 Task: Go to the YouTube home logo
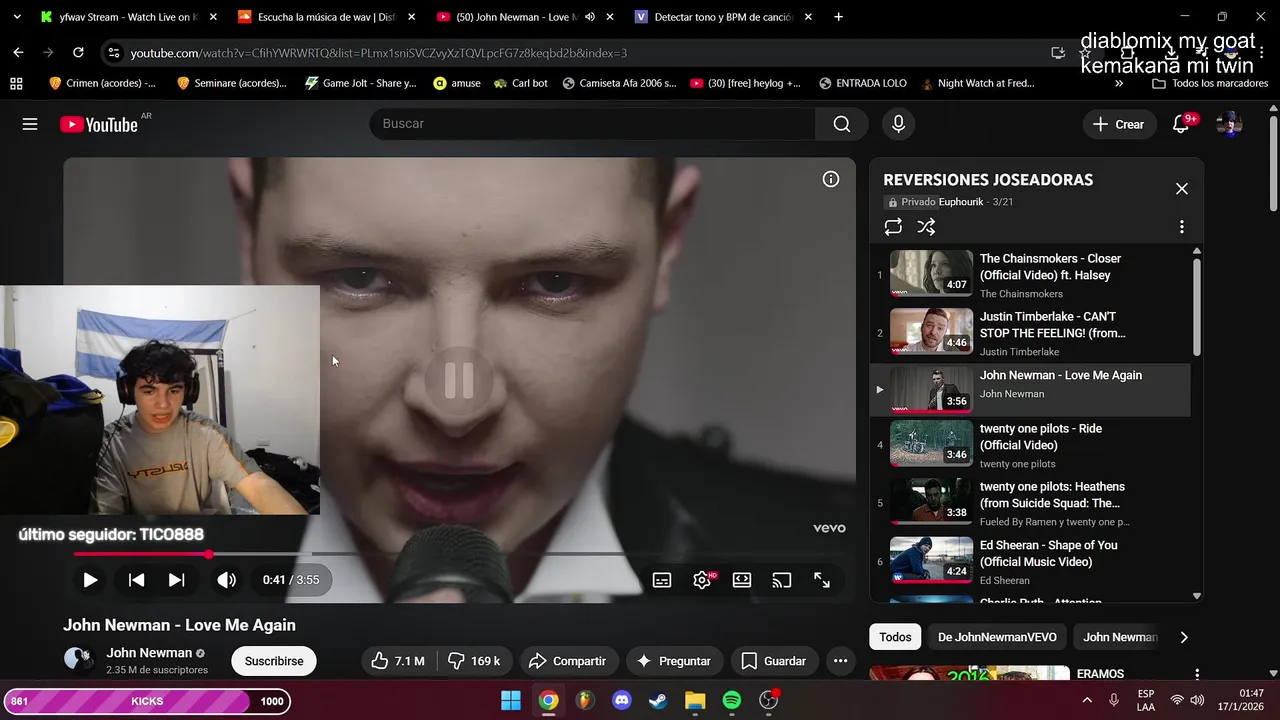99,124
